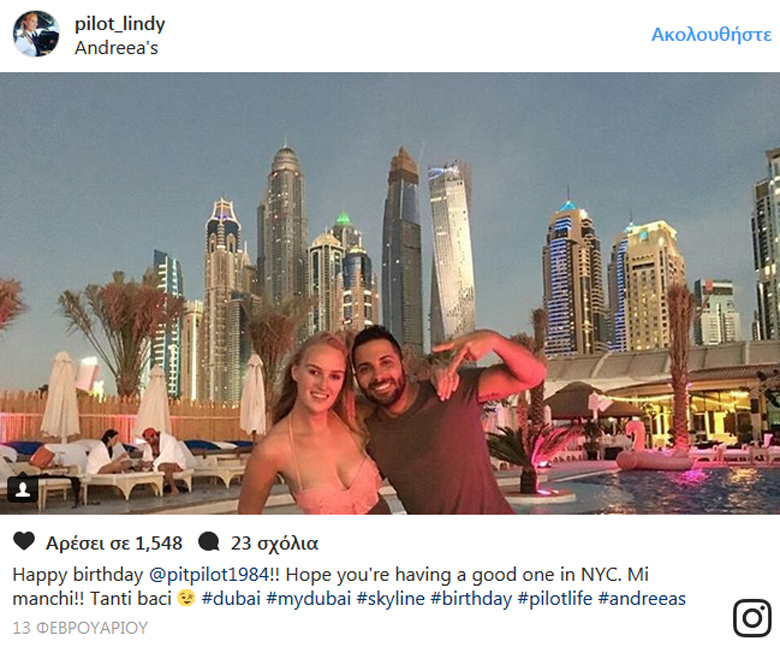This screenshot has width=780, height=647.
Task: Open the Dubai skyline post photo
Action: tap(390, 293)
